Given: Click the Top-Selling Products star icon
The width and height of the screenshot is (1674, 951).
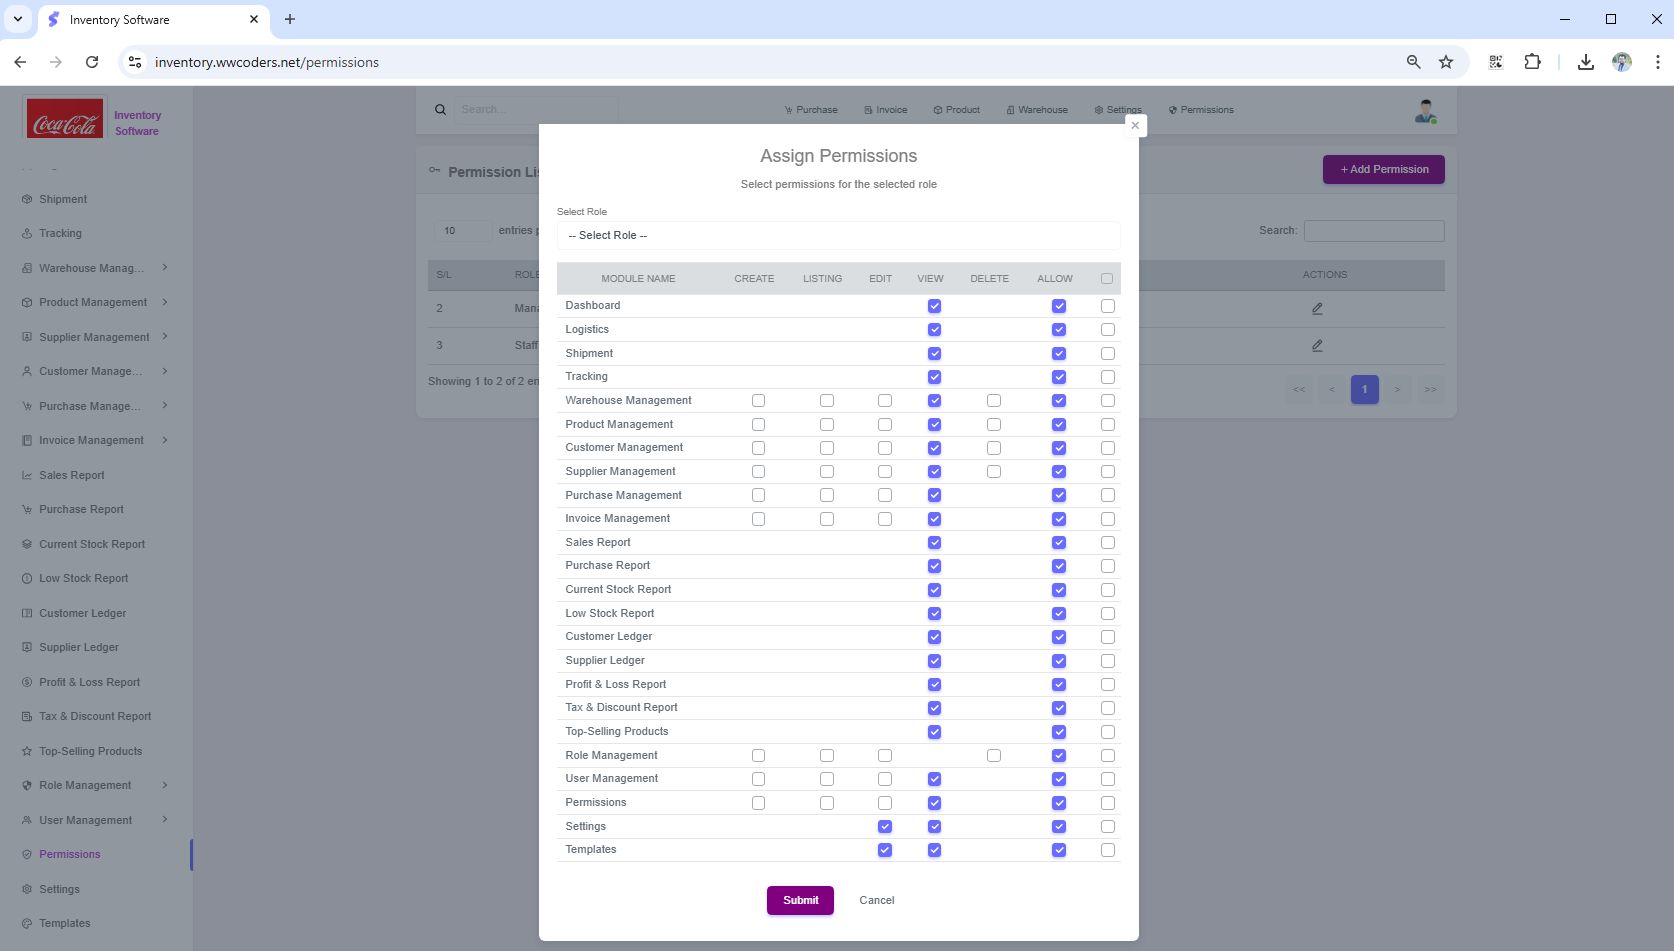Looking at the screenshot, I should (27, 751).
